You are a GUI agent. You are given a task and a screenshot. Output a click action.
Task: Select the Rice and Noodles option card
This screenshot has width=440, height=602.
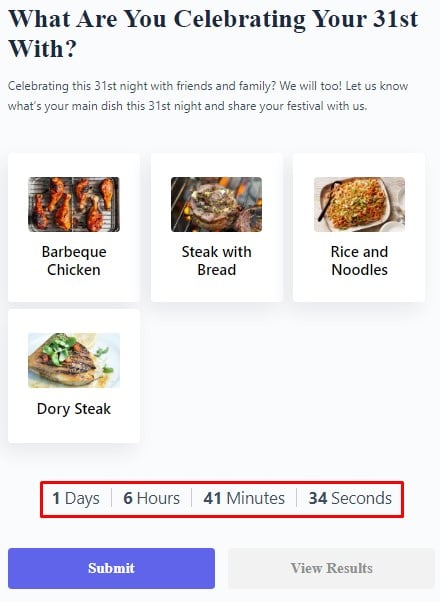(359, 227)
